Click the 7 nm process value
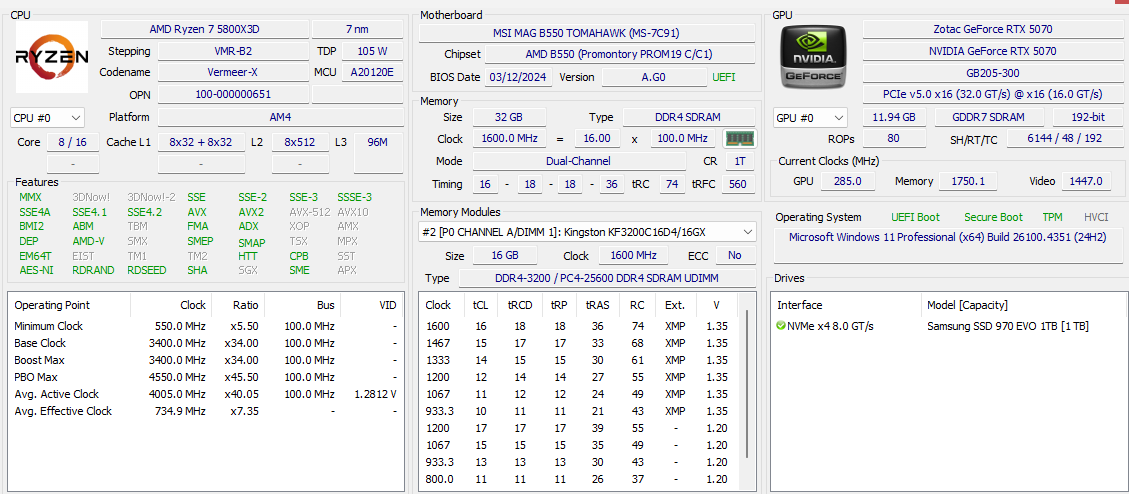Image resolution: width=1129 pixels, height=494 pixels. click(x=357, y=30)
